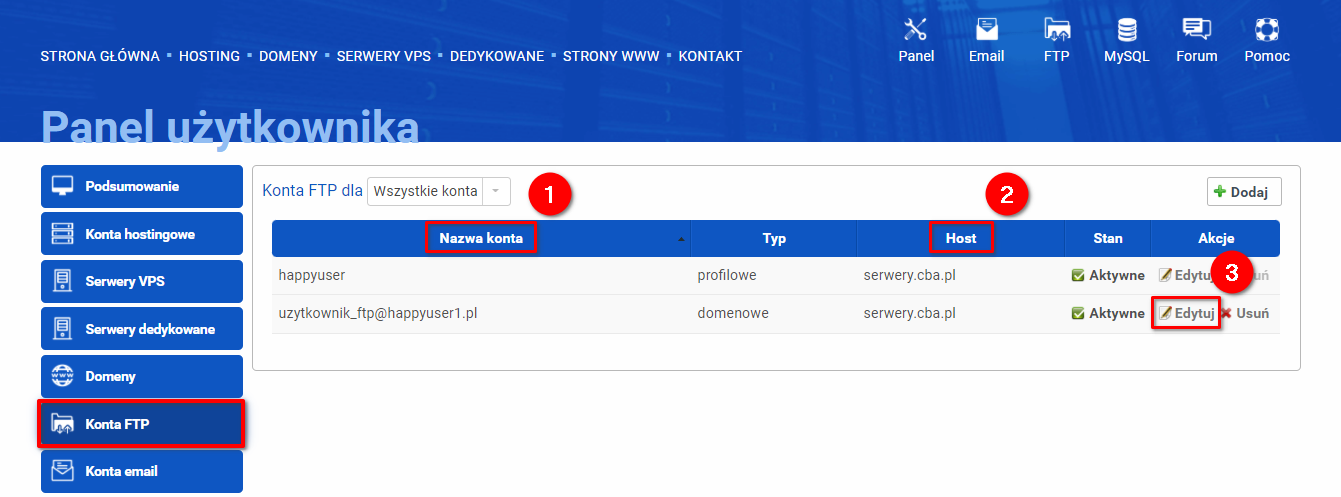Click Aktywne status in uzytkownik_ftp row
Viewport: 1341px width, 497px height.
pos(1108,313)
